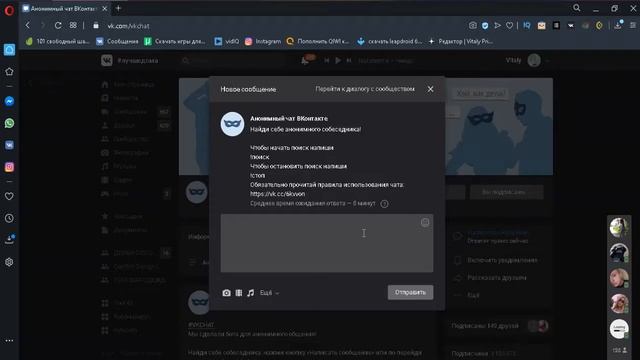Image resolution: width=640 pixels, height=360 pixels.
Task: Open "101 свободный ша..." bookmark
Action: coord(57,41)
